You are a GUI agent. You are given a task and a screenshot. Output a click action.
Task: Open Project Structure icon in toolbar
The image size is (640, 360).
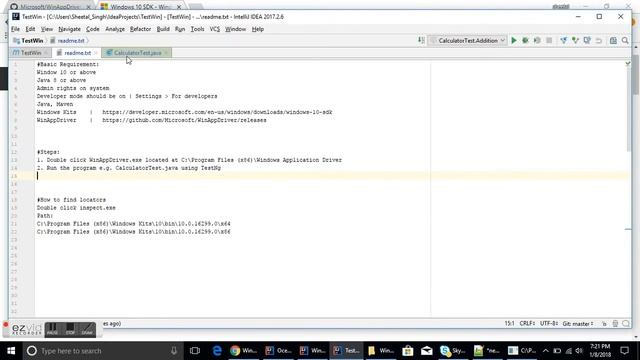[x=613, y=40]
